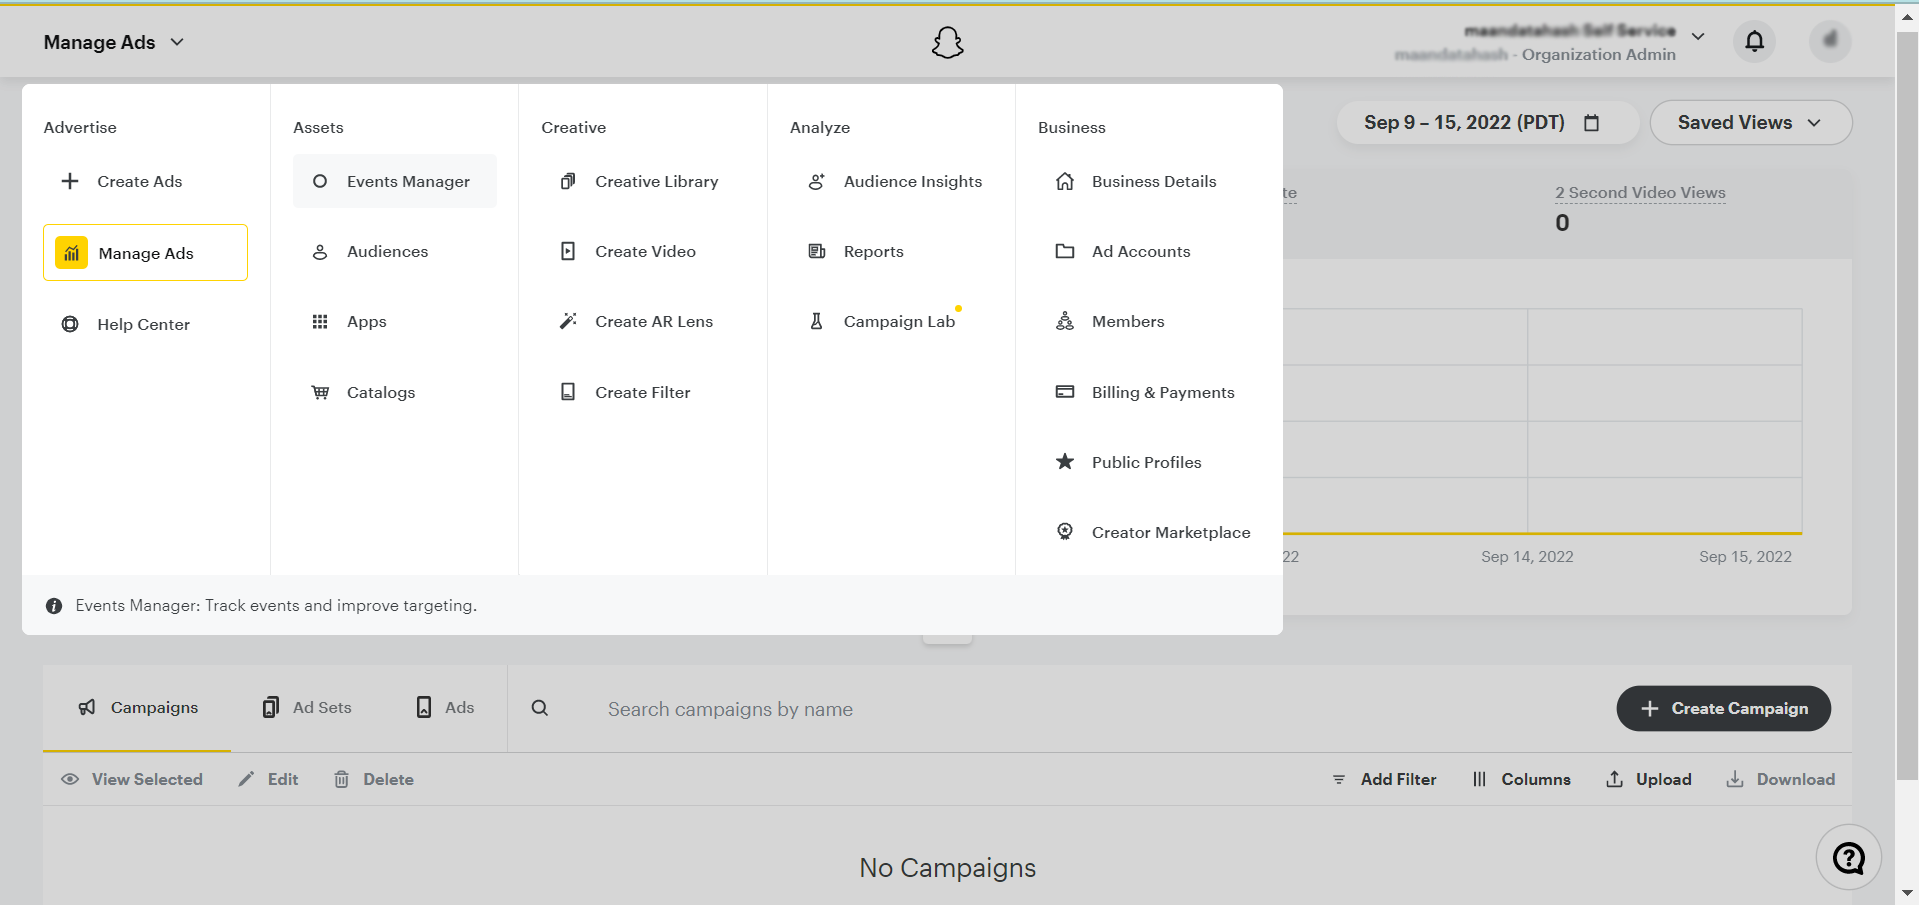1919x905 pixels.
Task: Click the Members group icon
Action: 1065,321
